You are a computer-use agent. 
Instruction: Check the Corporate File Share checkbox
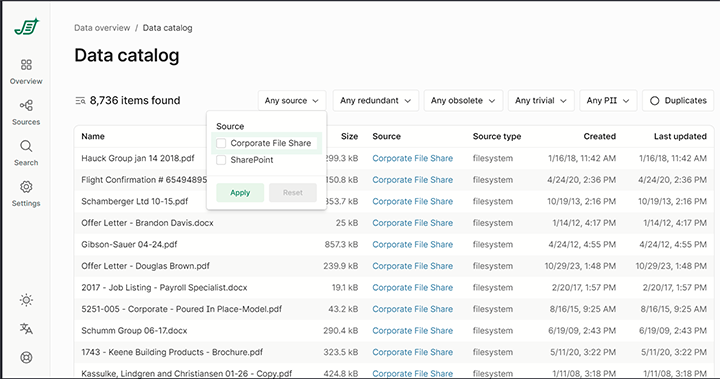click(221, 143)
